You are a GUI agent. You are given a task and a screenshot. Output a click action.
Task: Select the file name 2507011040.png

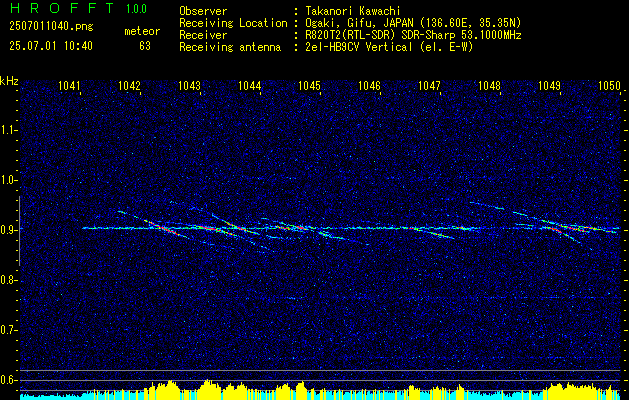[x=51, y=27]
